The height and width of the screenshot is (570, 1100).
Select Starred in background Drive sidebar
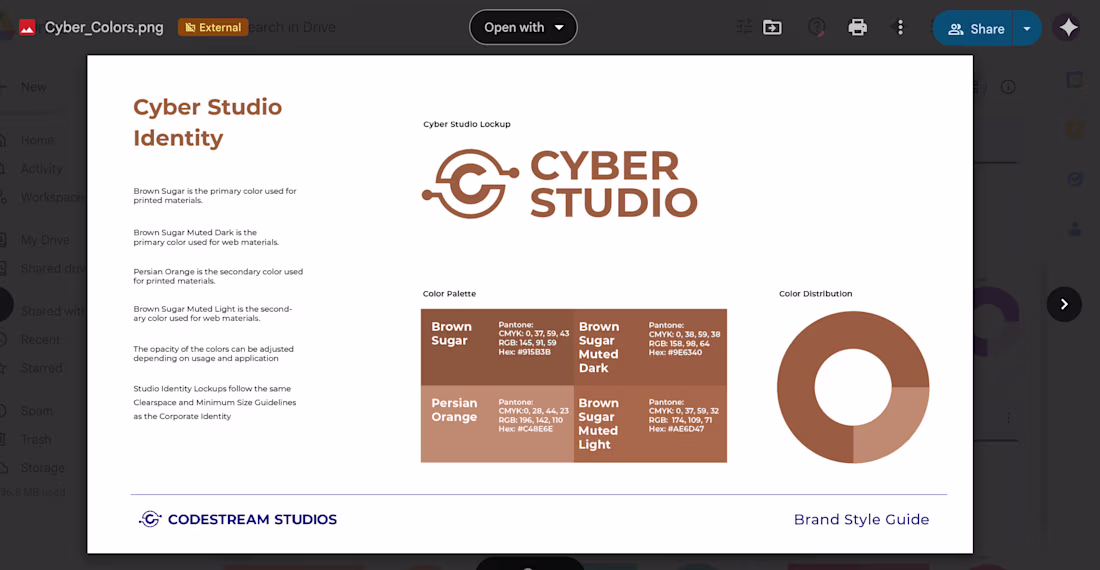point(41,368)
